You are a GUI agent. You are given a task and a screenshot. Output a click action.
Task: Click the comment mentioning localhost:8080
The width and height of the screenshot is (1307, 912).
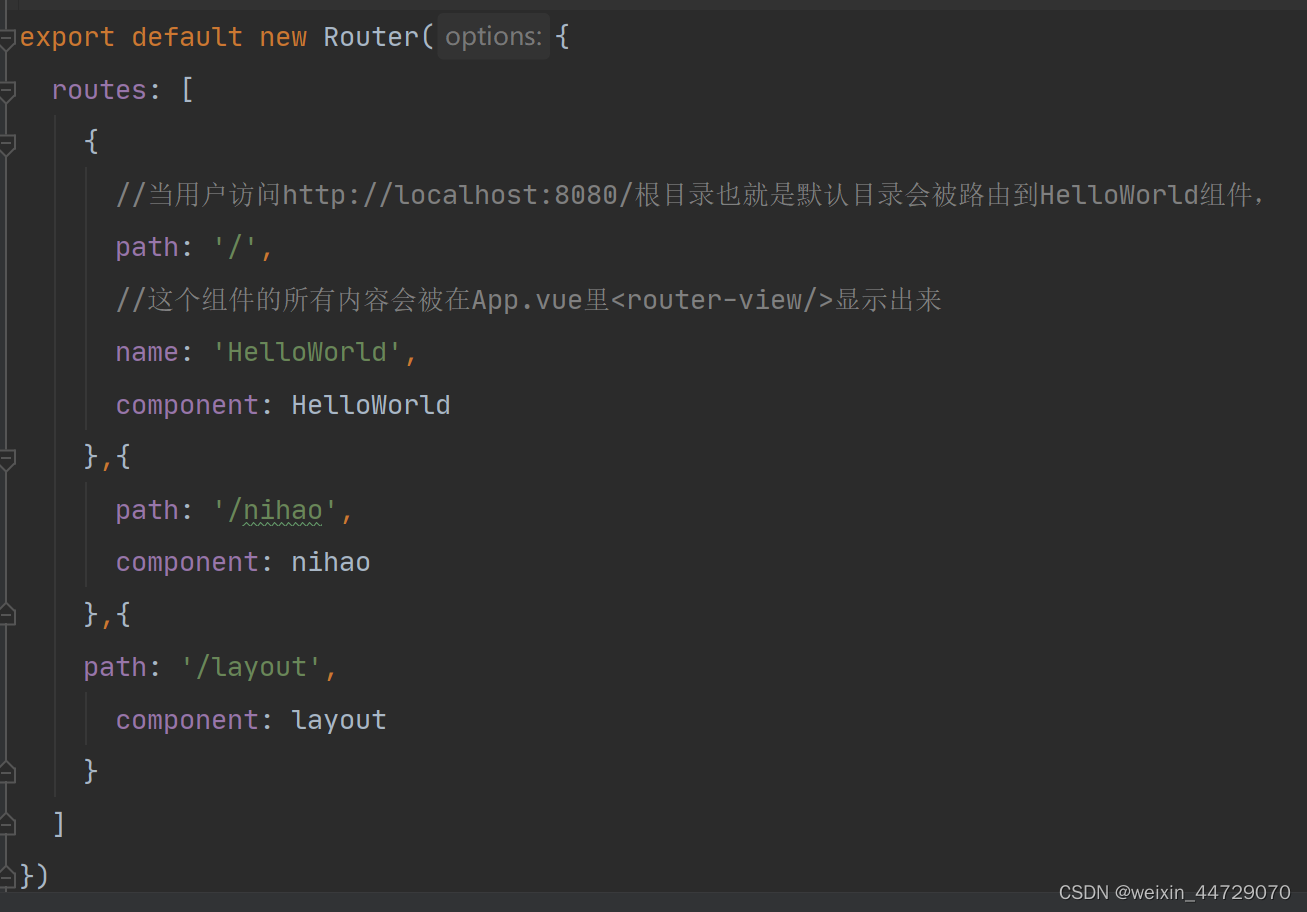pos(693,195)
